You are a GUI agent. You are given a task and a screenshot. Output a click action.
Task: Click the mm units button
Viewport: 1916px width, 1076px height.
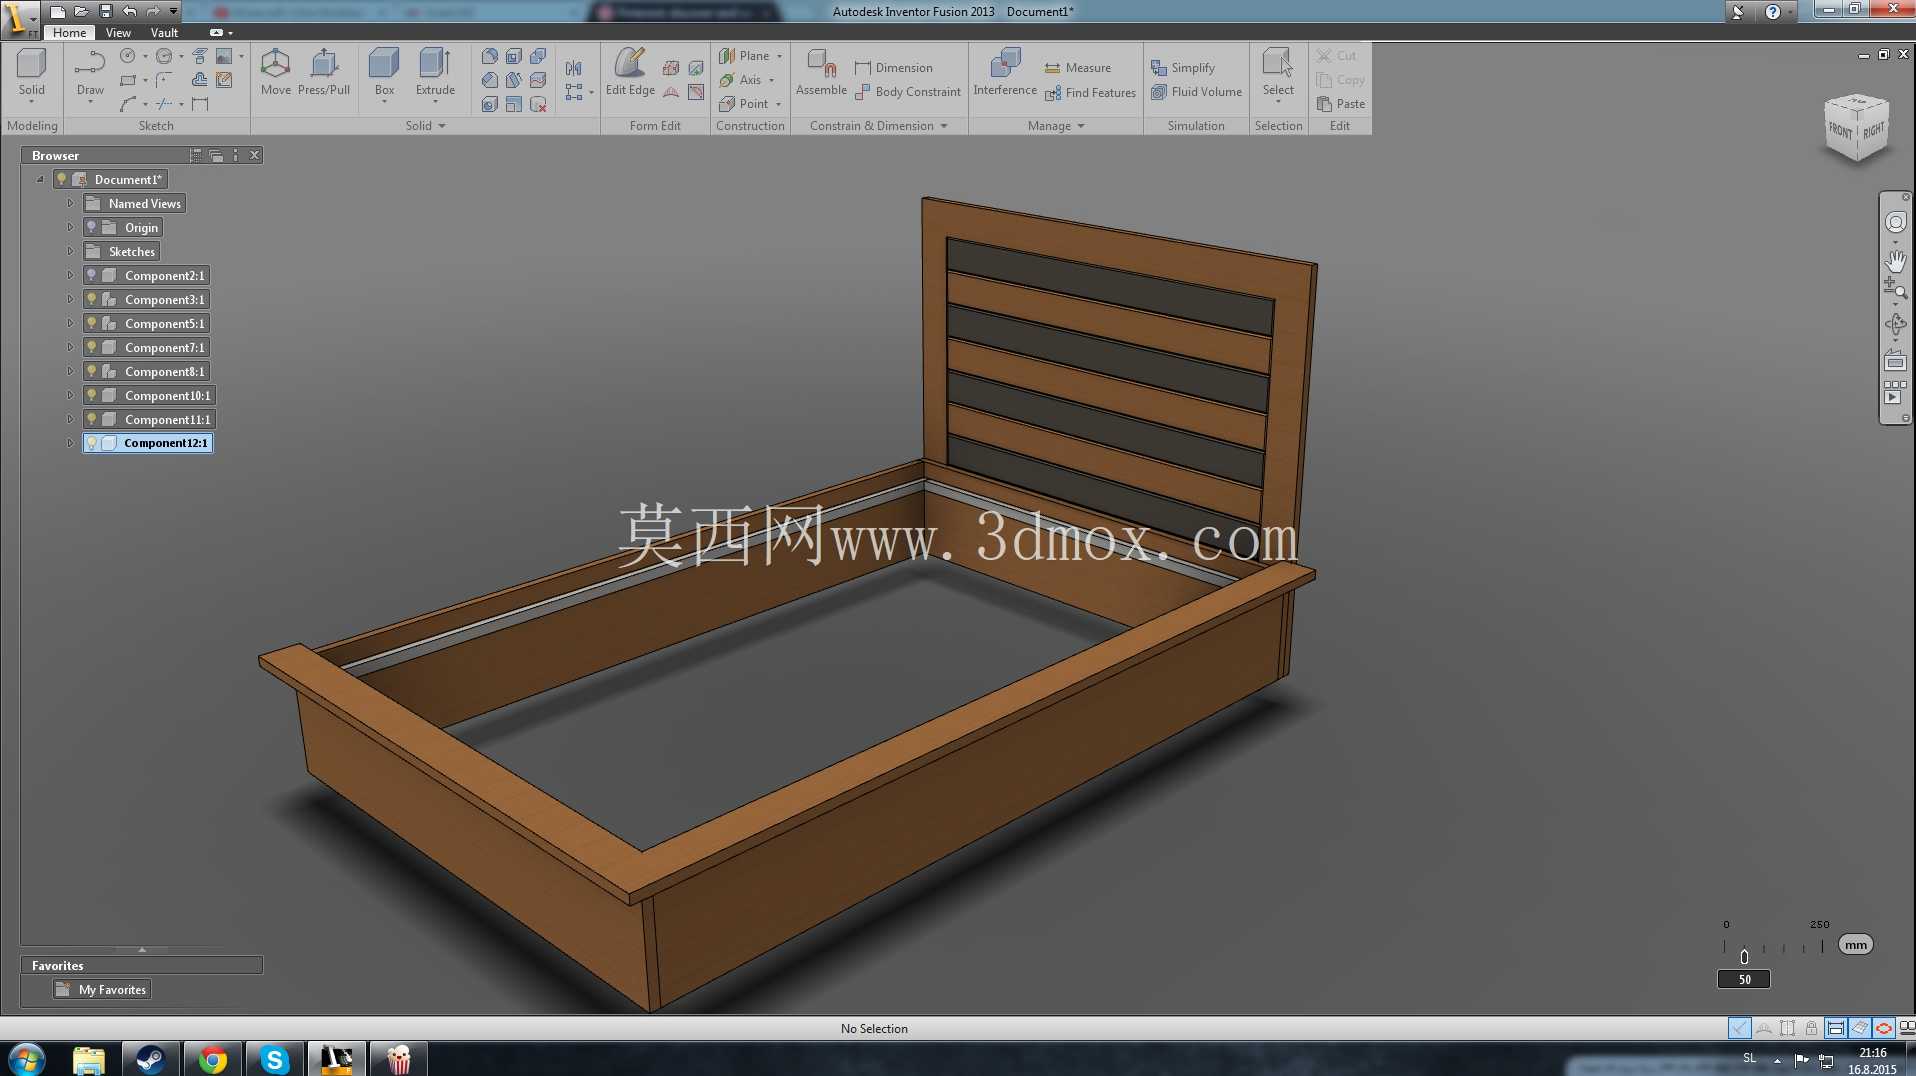1855,945
